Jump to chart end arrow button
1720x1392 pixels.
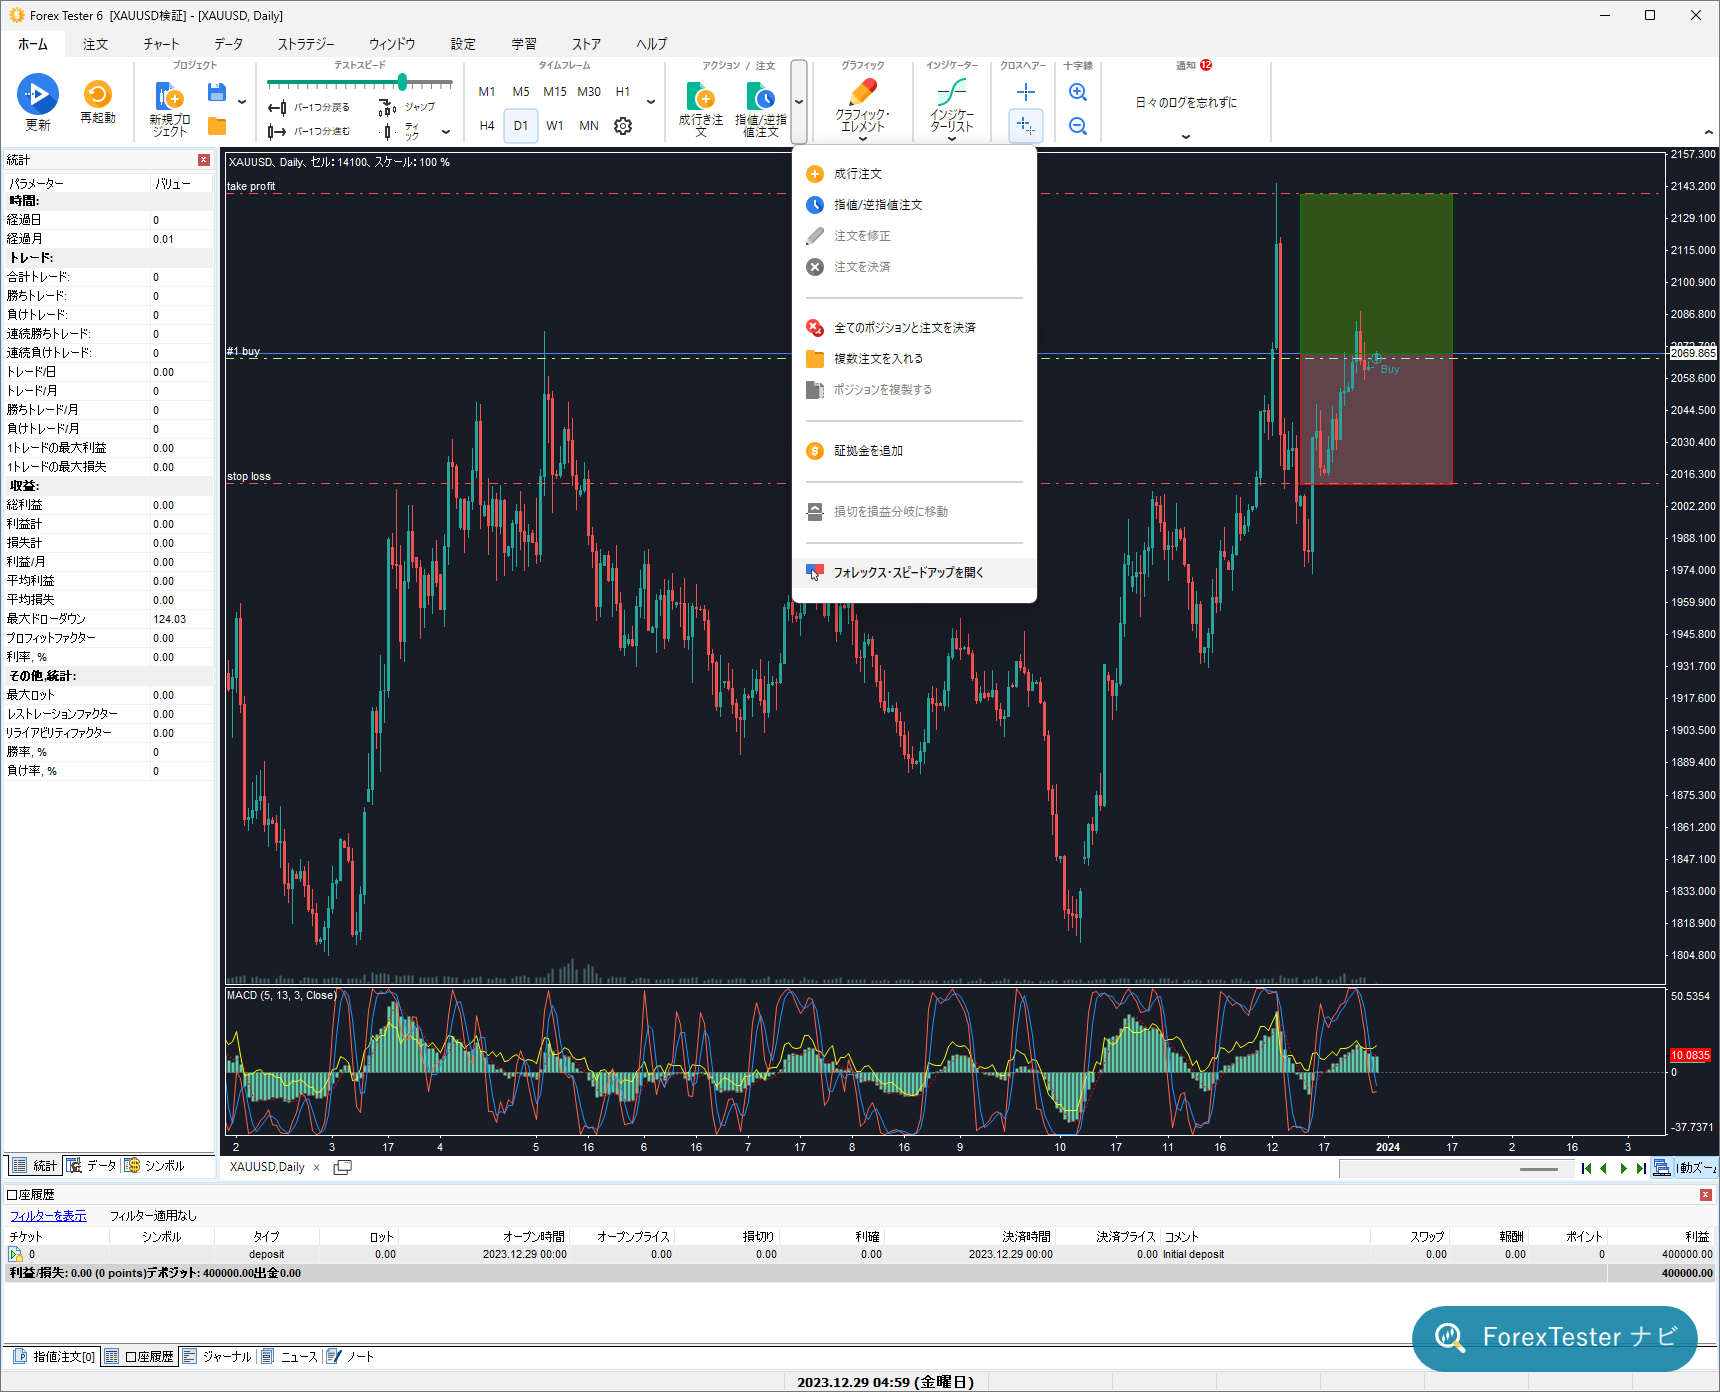[1641, 1168]
